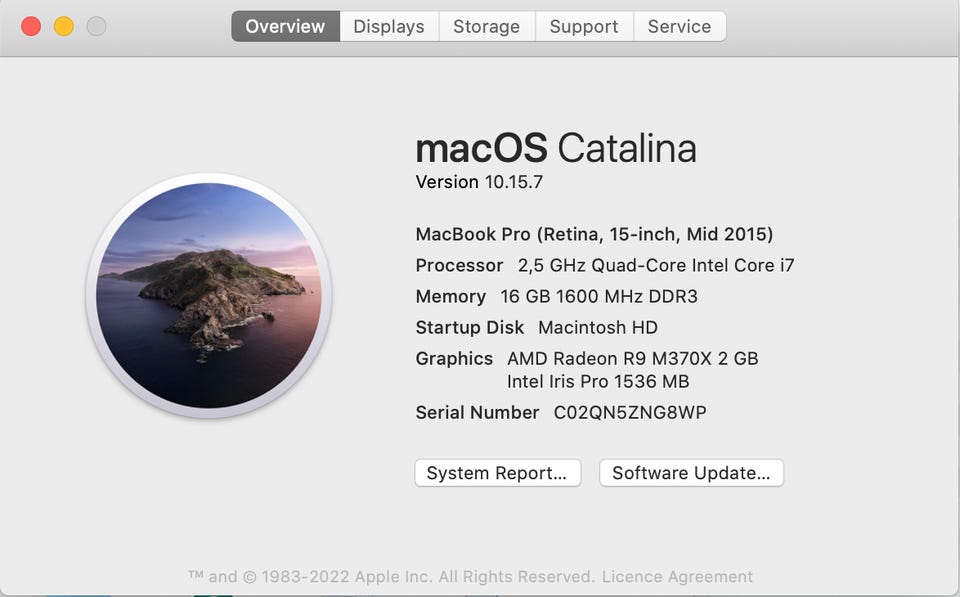Click the serial number C02QN5ZNG8WP
This screenshot has width=960, height=597.
(x=630, y=412)
